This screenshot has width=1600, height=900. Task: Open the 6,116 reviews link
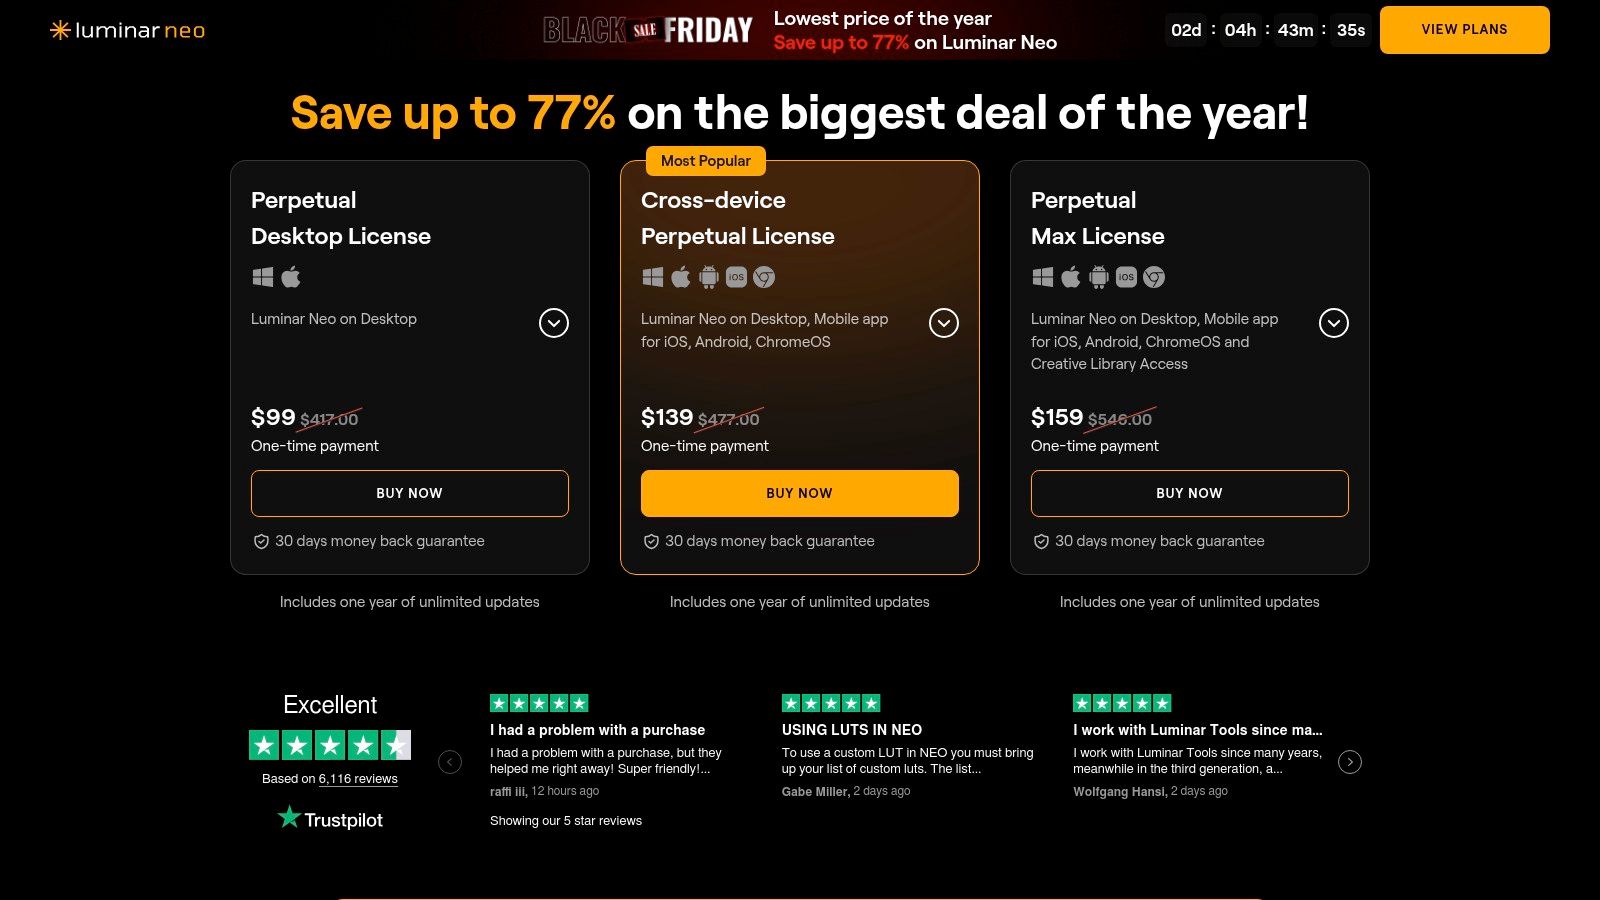point(358,779)
